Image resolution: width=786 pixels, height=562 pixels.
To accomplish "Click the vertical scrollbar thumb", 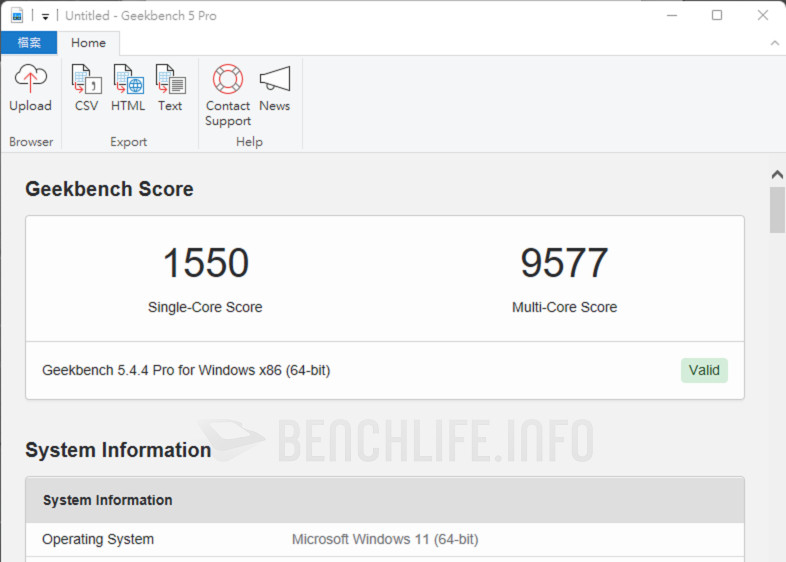I will pos(777,209).
